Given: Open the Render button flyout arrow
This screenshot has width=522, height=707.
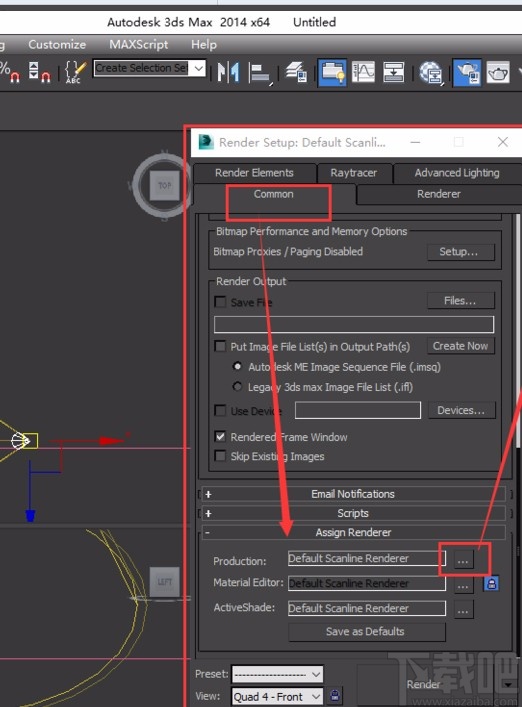Looking at the screenshot, I should (509, 684).
